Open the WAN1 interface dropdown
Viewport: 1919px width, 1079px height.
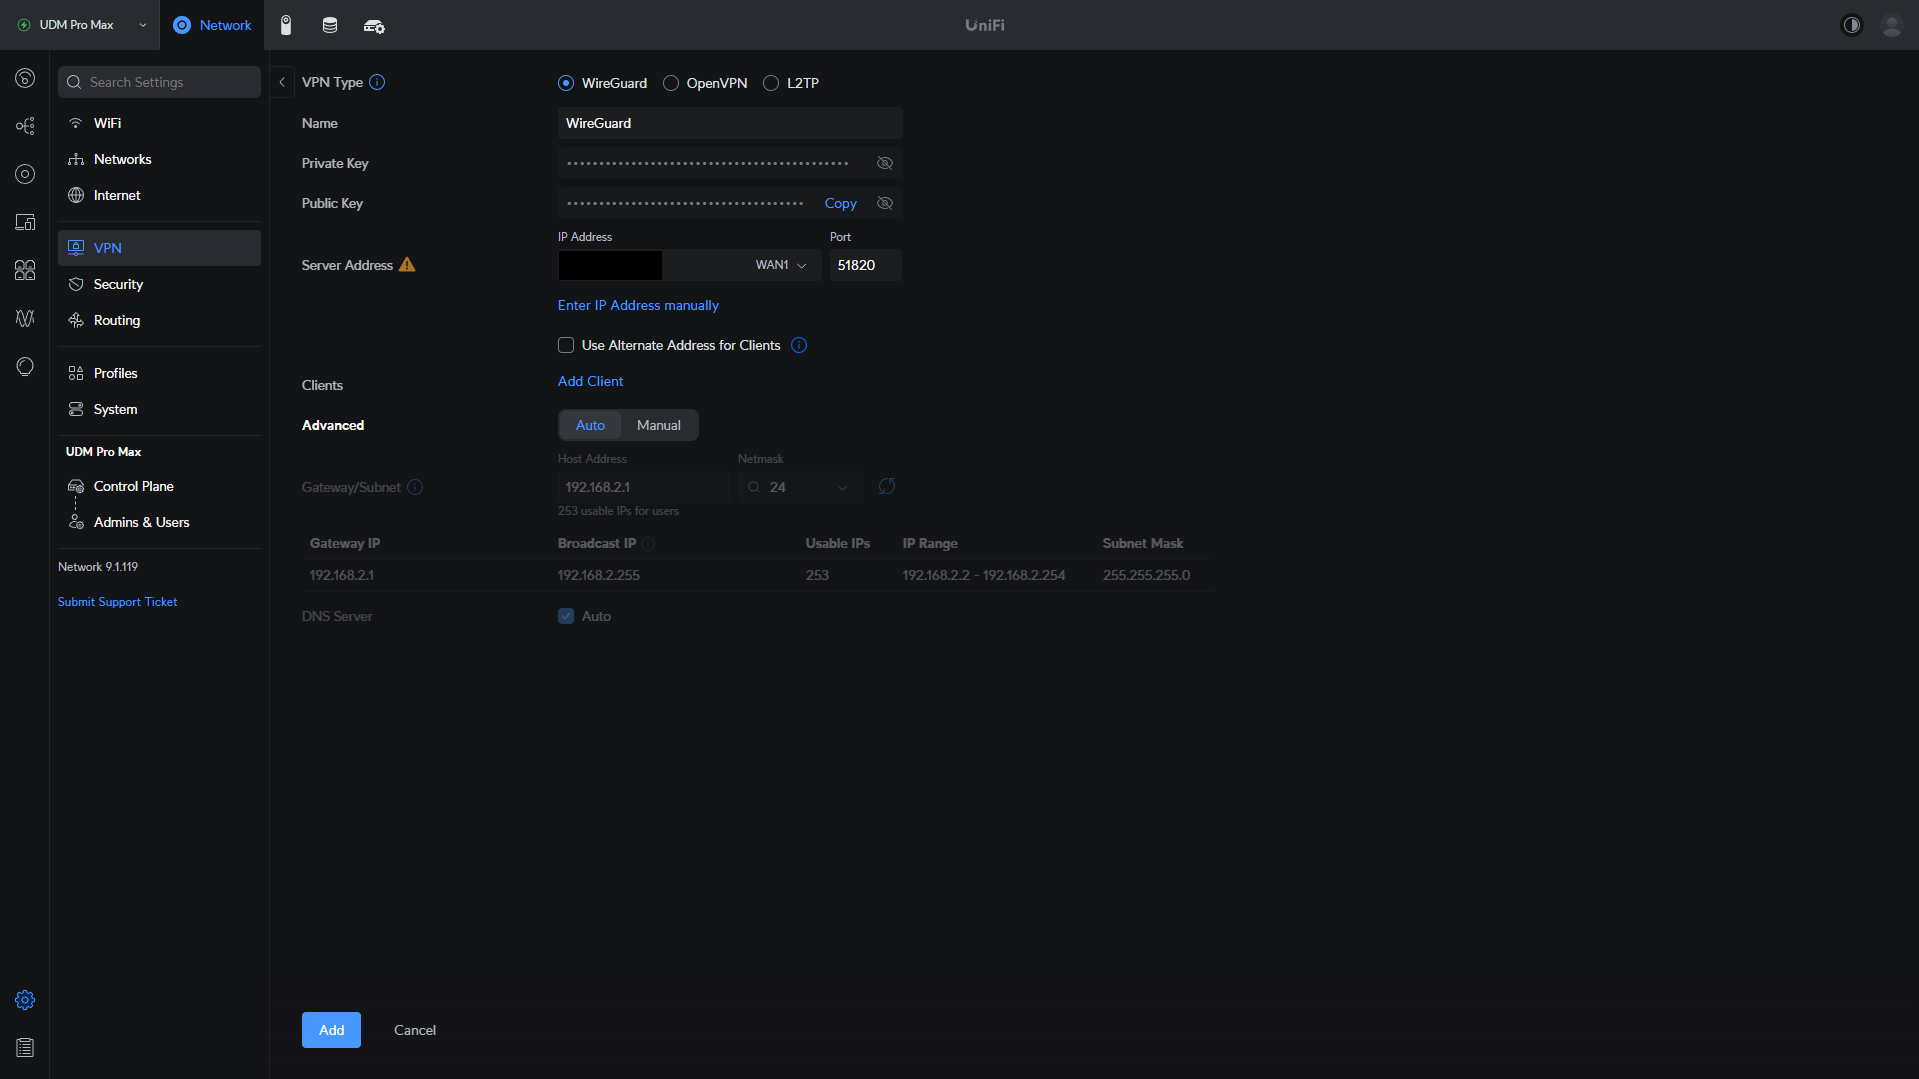pos(781,265)
